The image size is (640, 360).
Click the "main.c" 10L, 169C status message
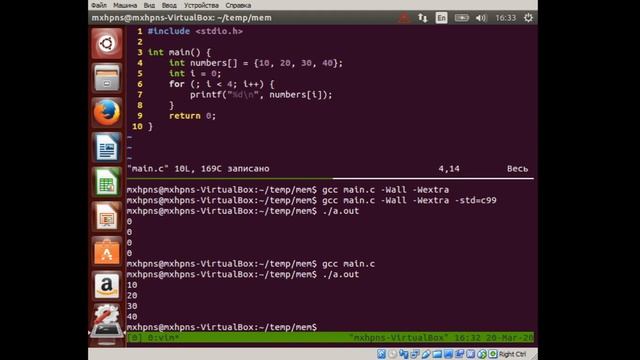(x=198, y=169)
